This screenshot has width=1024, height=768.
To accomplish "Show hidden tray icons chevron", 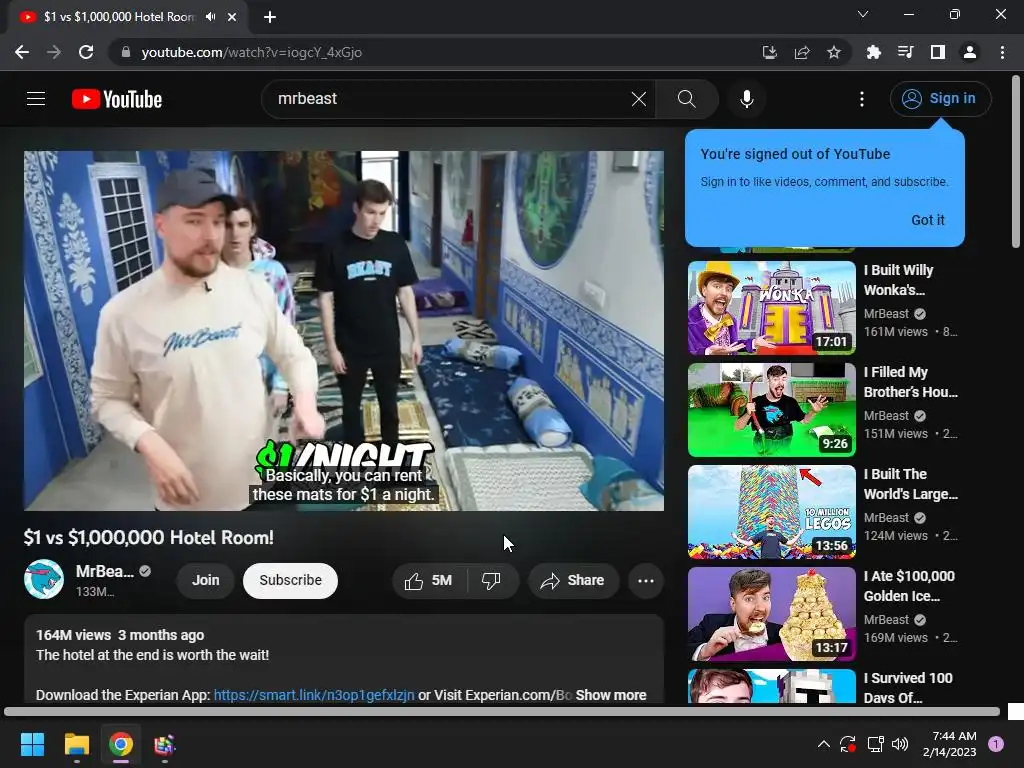I will coord(824,744).
